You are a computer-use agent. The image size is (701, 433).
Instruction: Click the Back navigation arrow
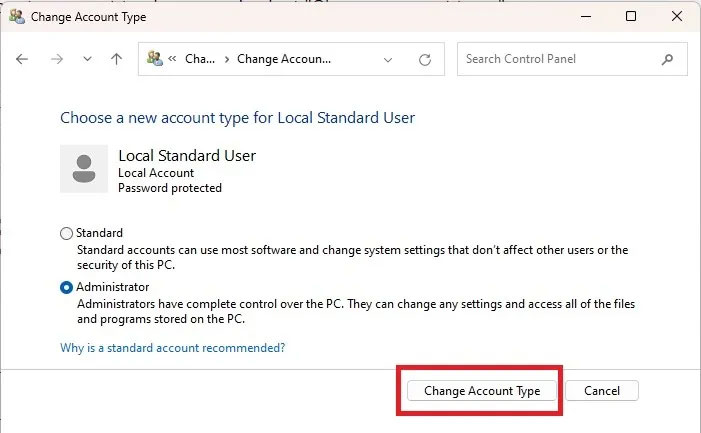23,59
